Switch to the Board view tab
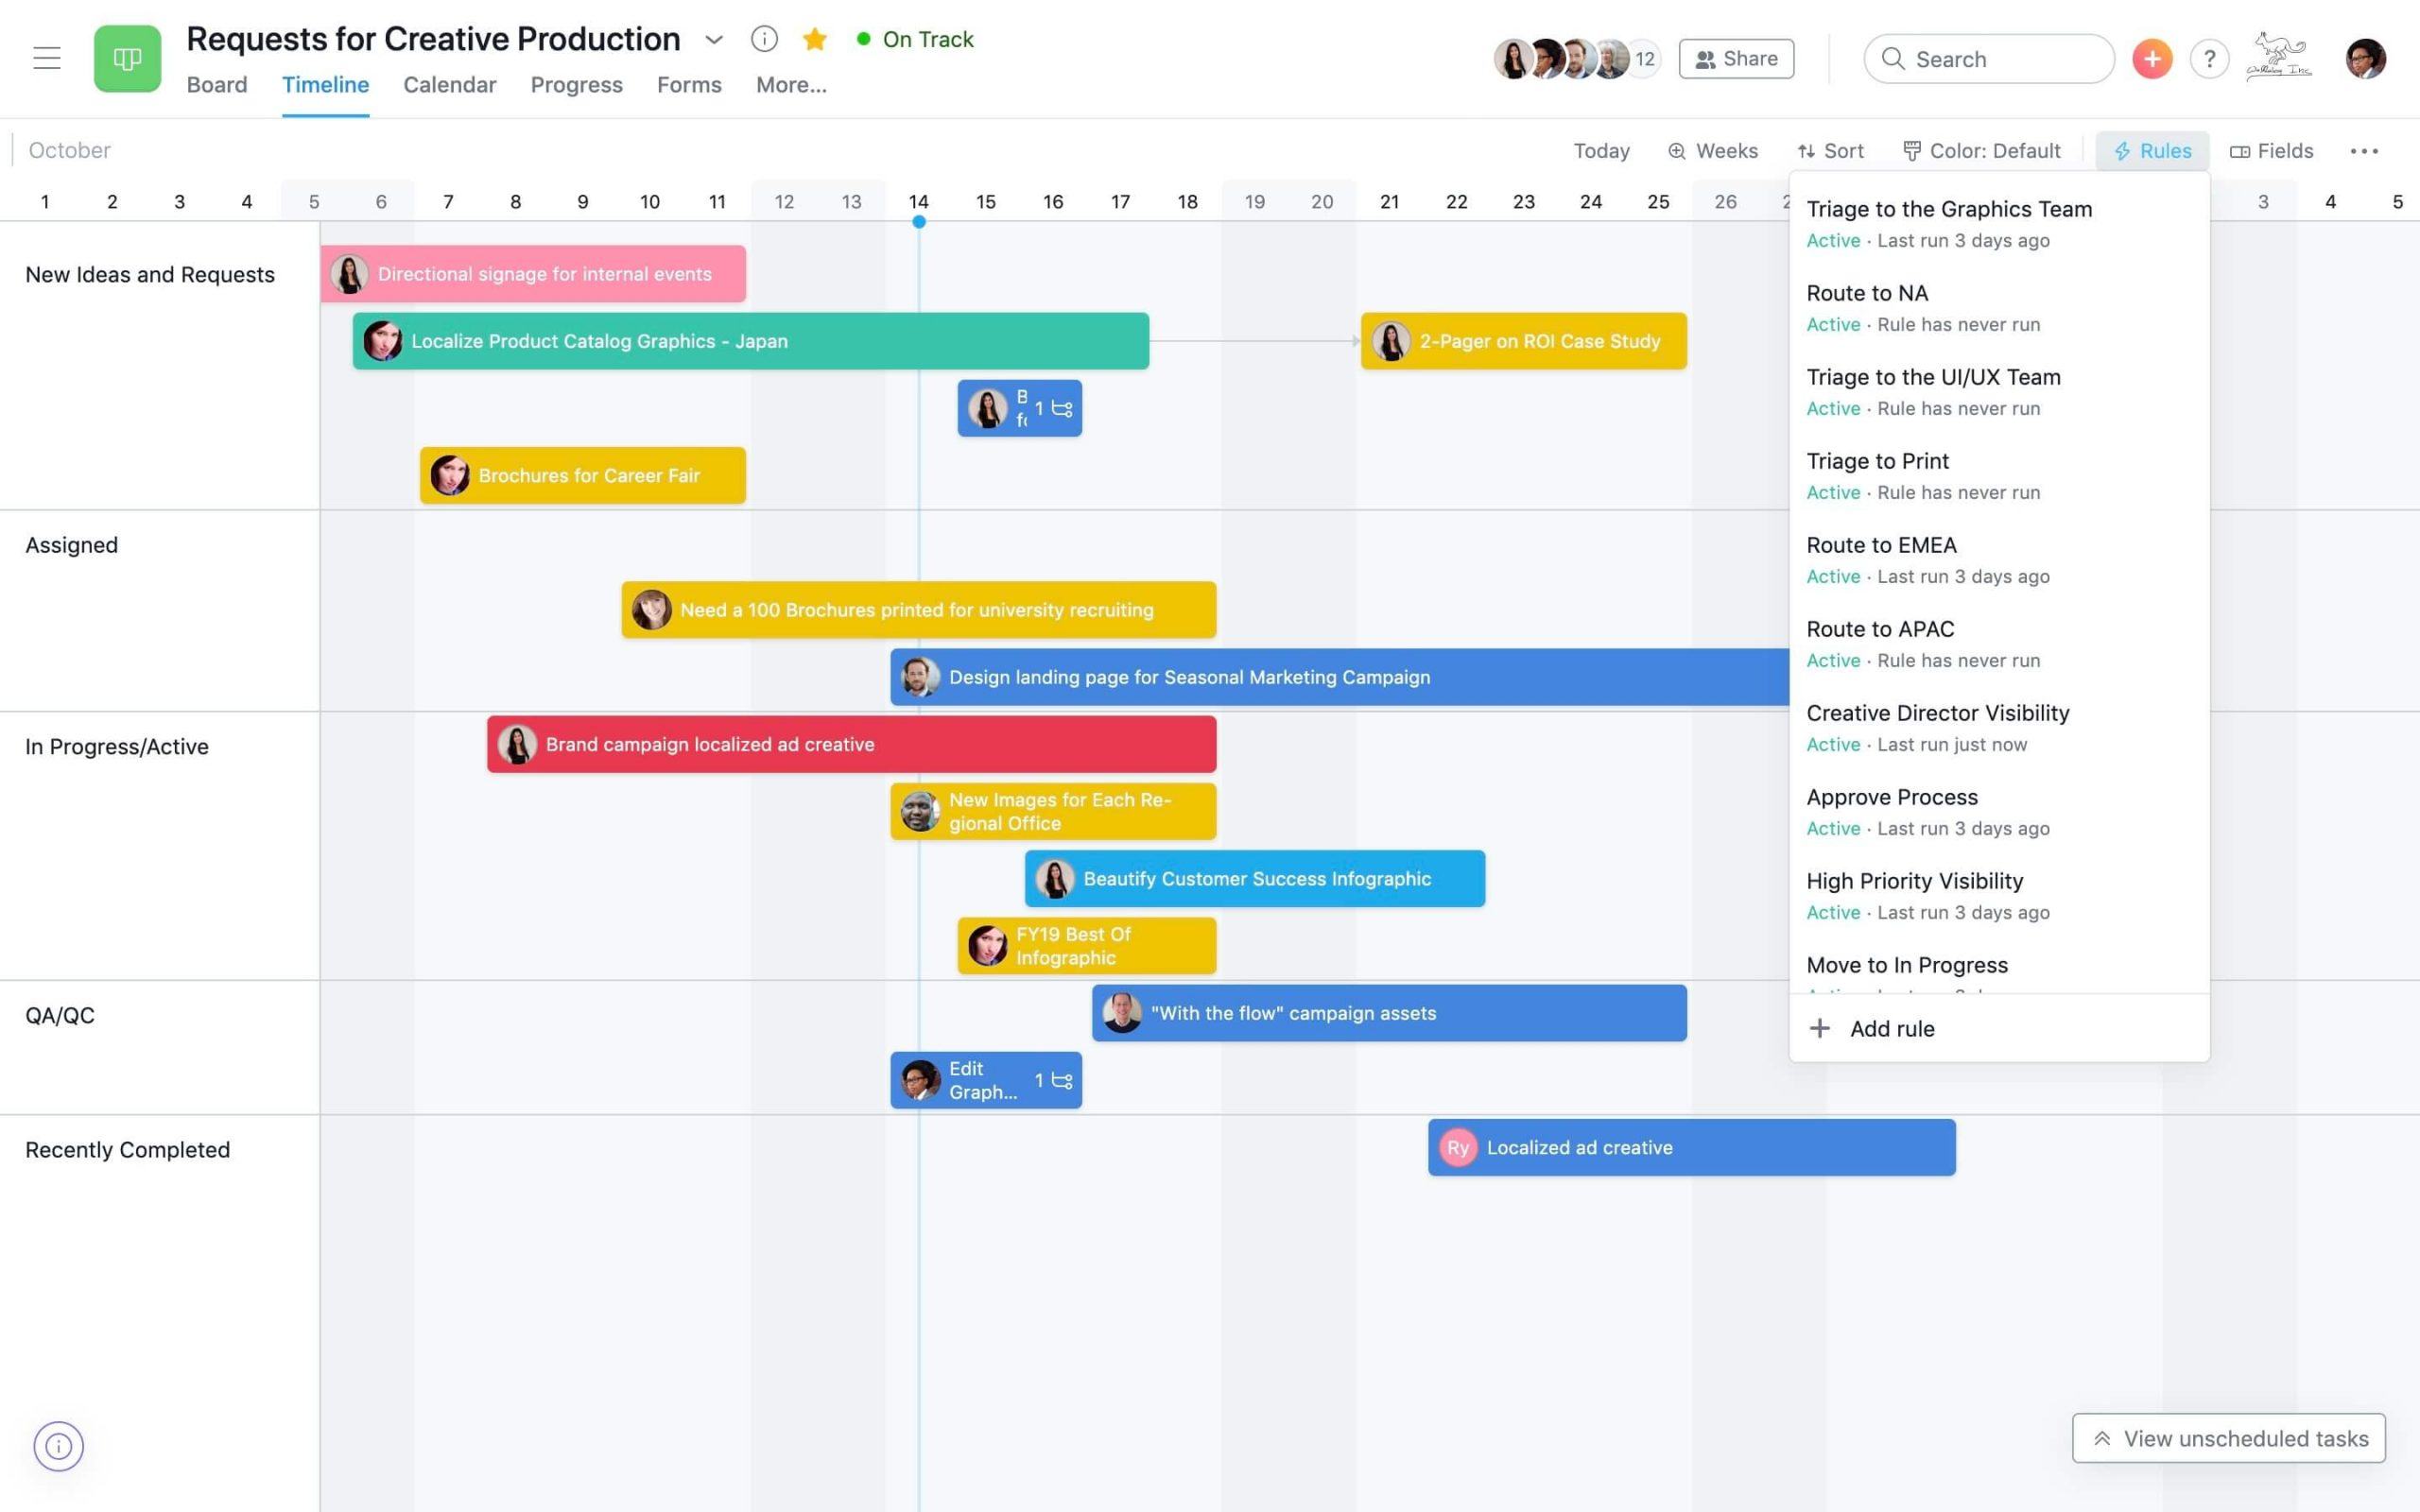The height and width of the screenshot is (1512, 2420). pos(216,83)
